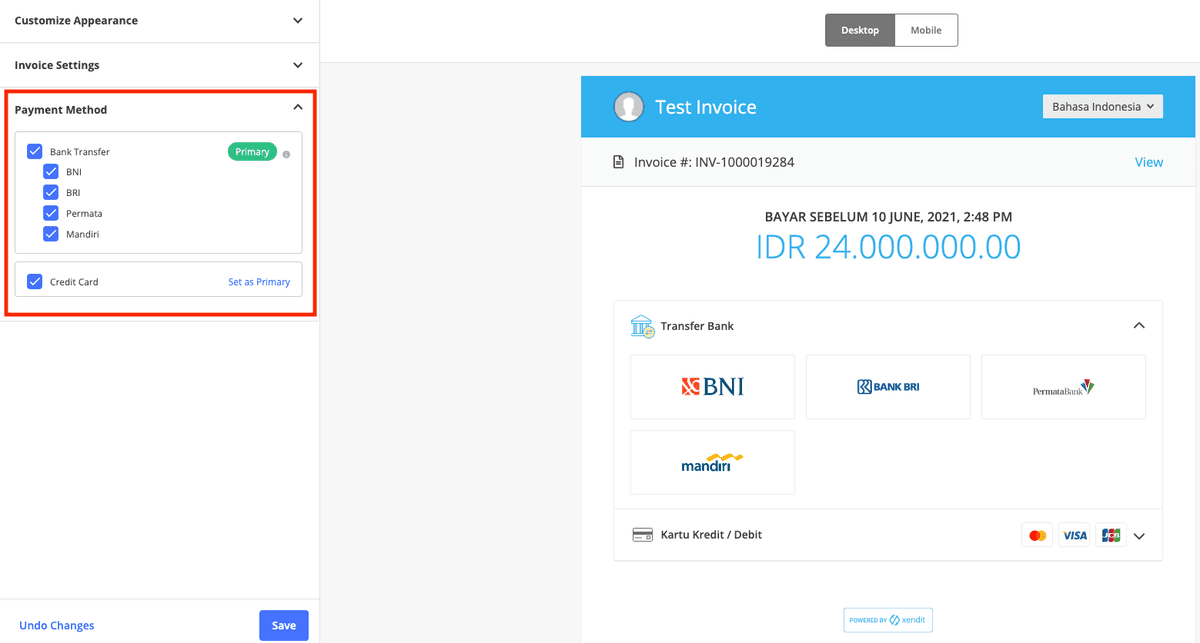Viewport: 1200px width, 643px height.
Task: Click the info icon next to Primary badge
Action: tap(286, 155)
